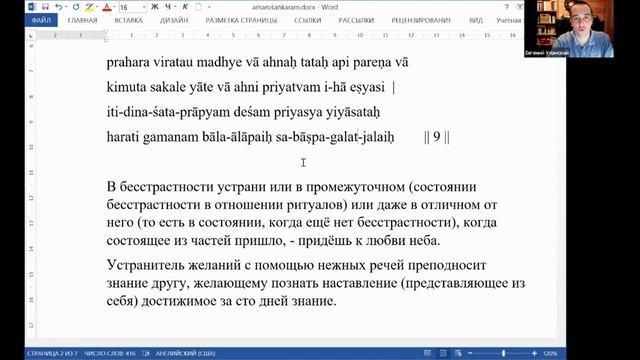Viewport: 640px width, 360px height.
Task: Click the word "Устранитель" in last paragraph
Action: [x=146, y=265]
